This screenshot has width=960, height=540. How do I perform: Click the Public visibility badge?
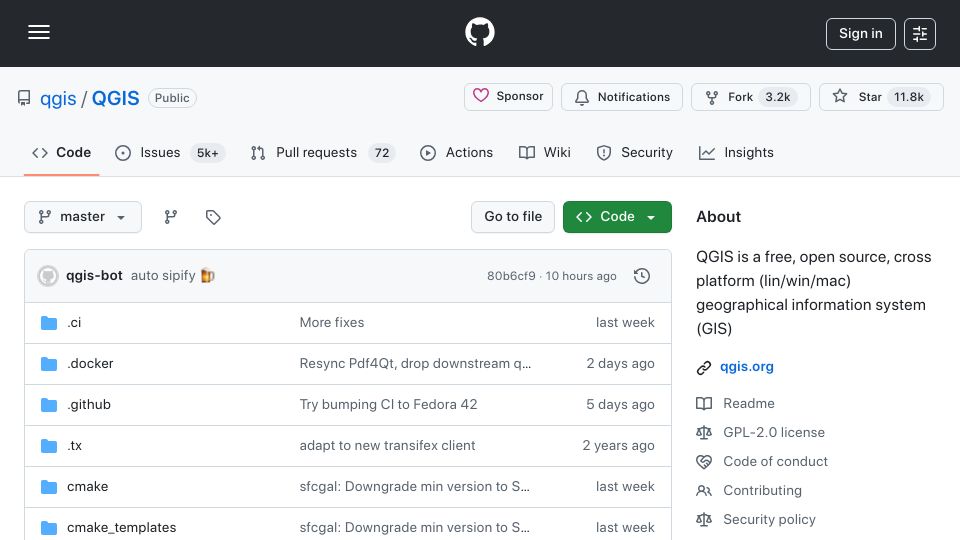click(x=172, y=98)
